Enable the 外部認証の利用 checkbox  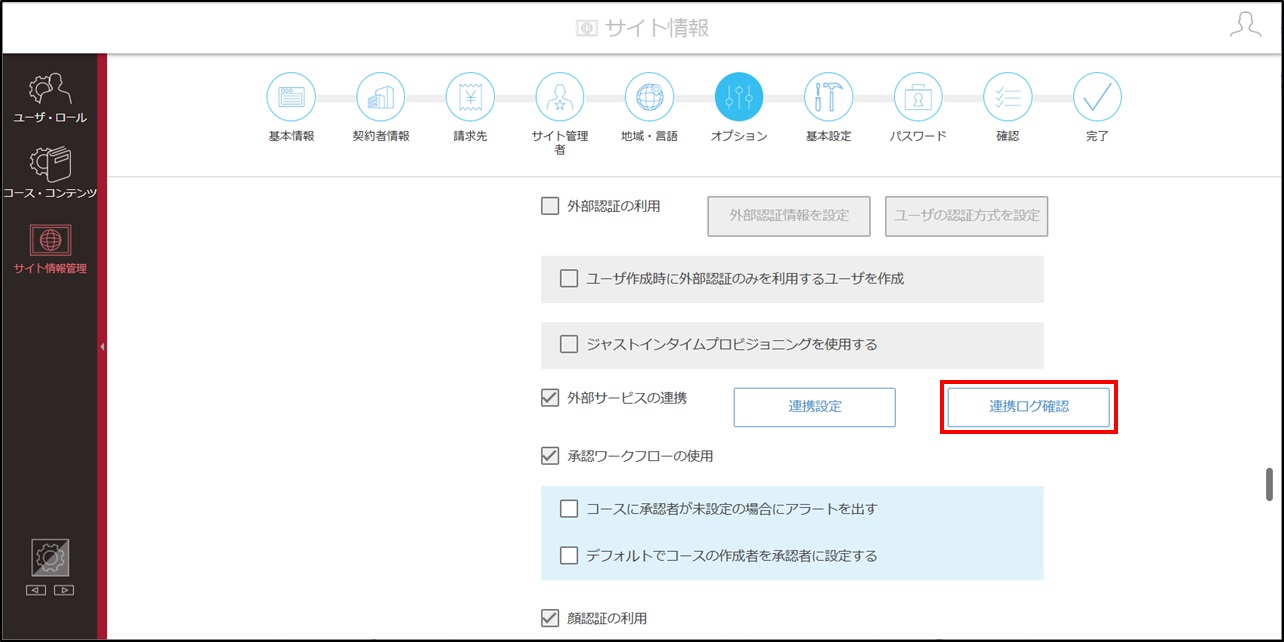pos(550,206)
